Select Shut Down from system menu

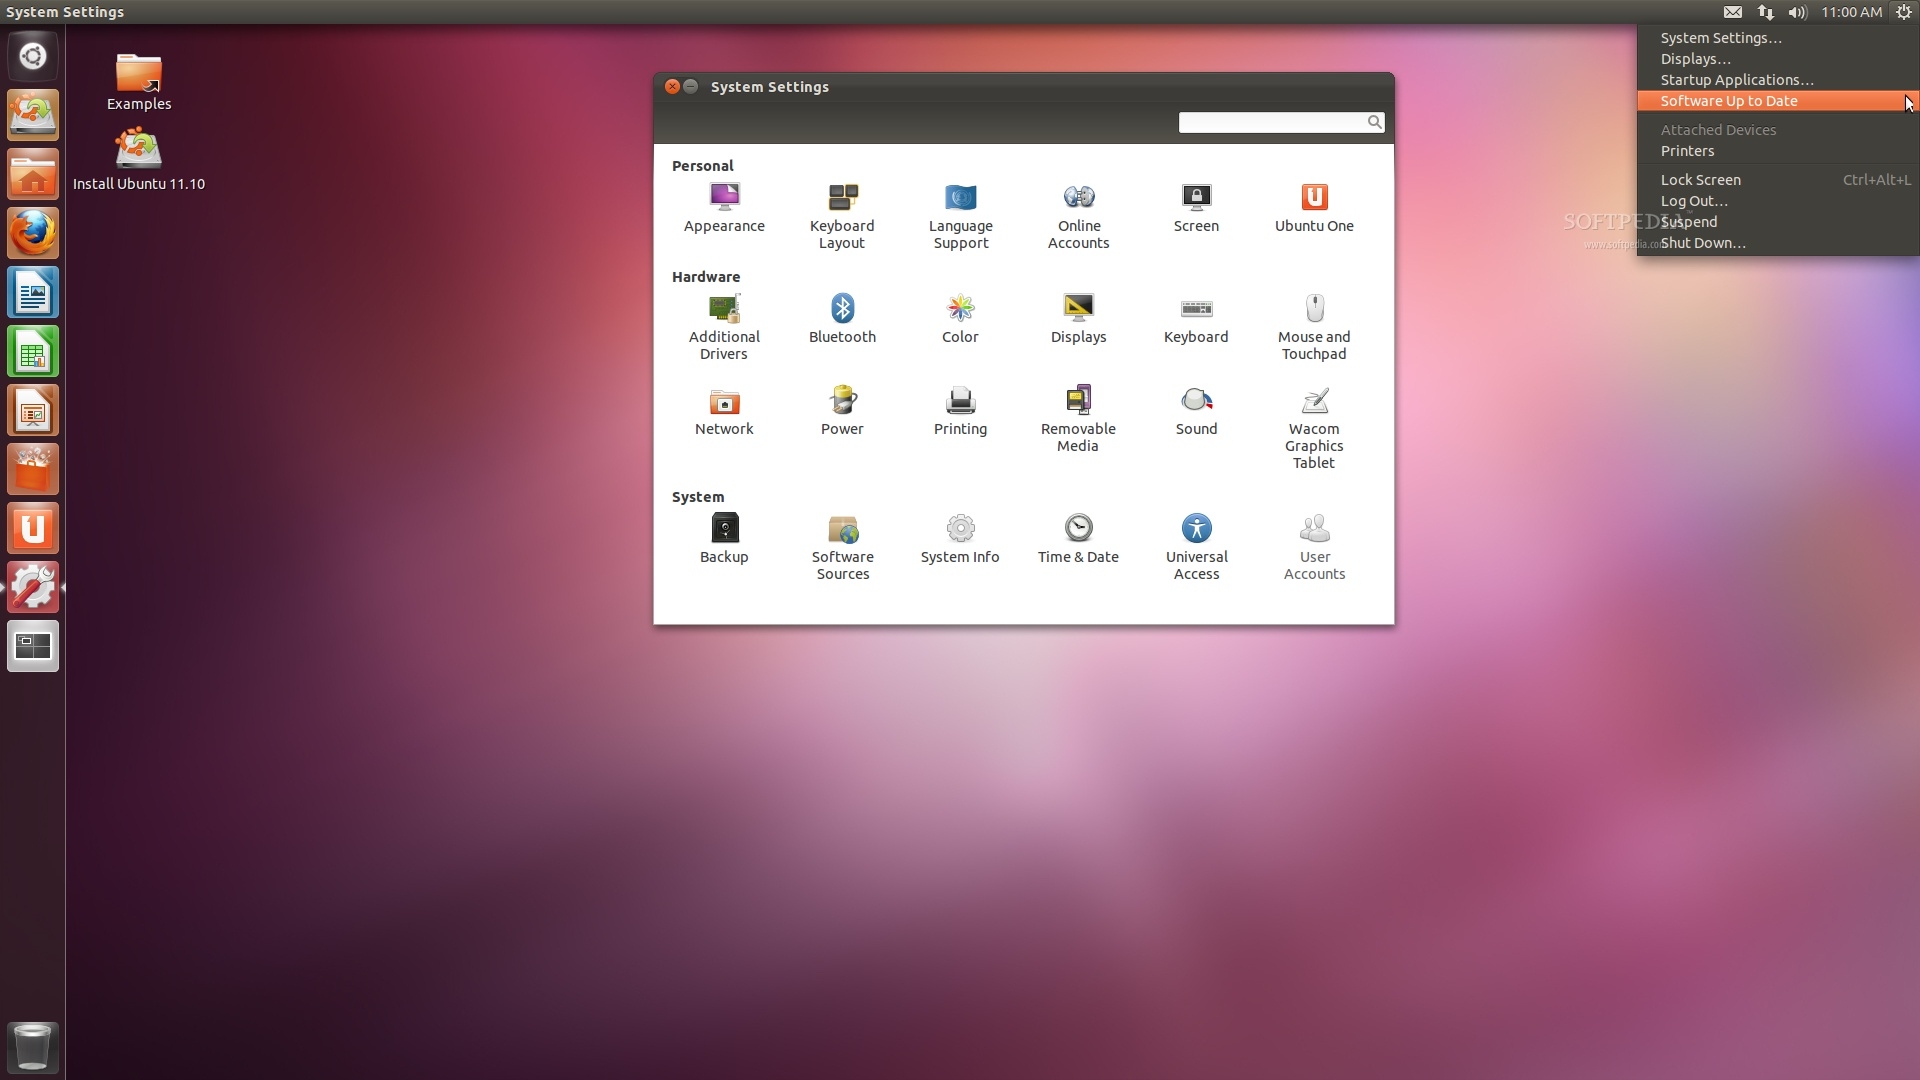click(1702, 241)
